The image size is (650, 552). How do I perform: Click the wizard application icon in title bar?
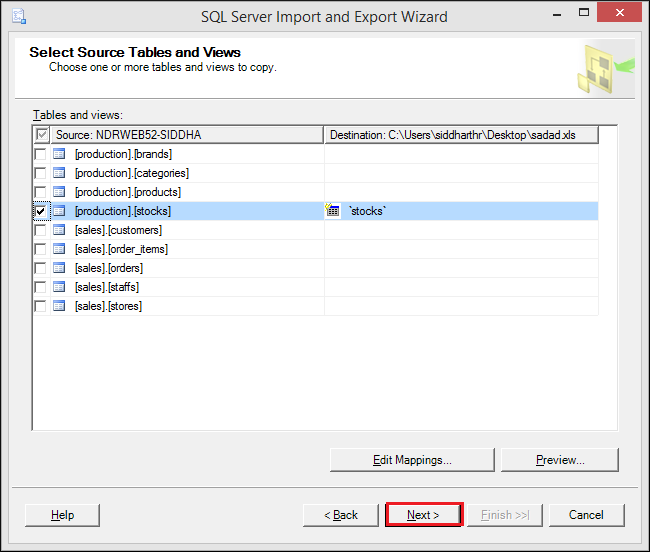[x=19, y=17]
